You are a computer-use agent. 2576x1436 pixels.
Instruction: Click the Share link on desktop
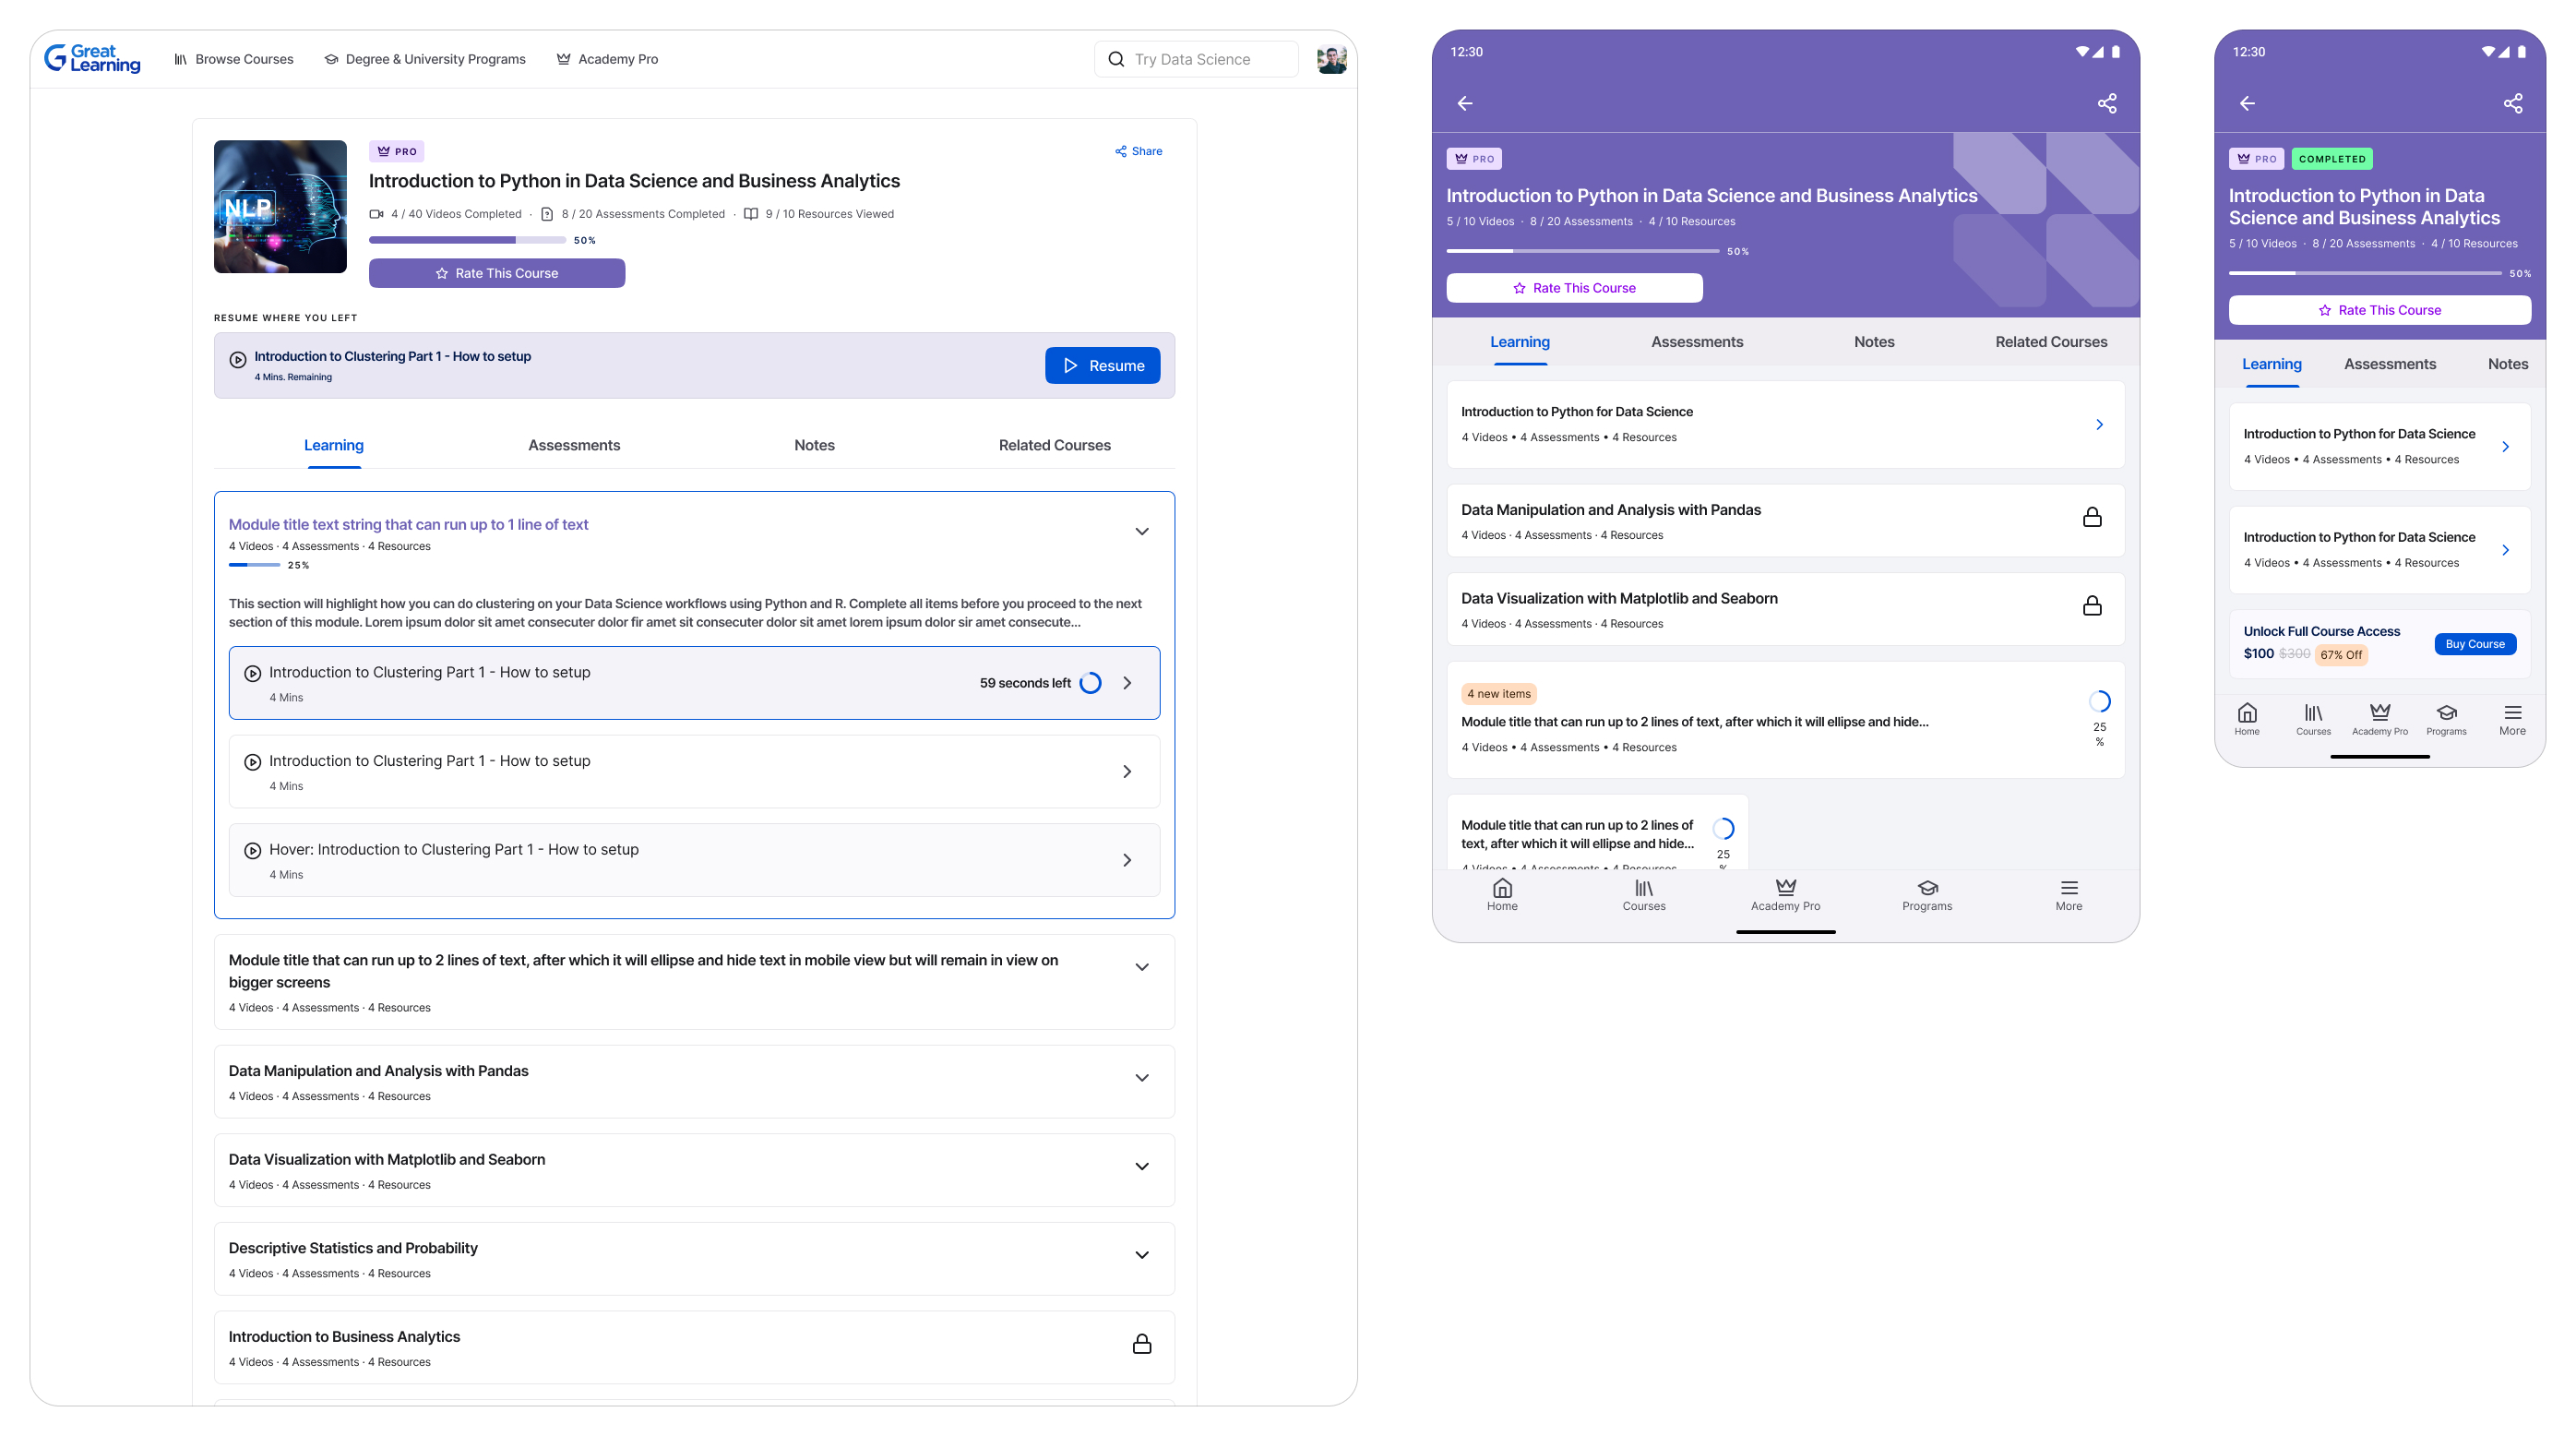pyautogui.click(x=1138, y=152)
